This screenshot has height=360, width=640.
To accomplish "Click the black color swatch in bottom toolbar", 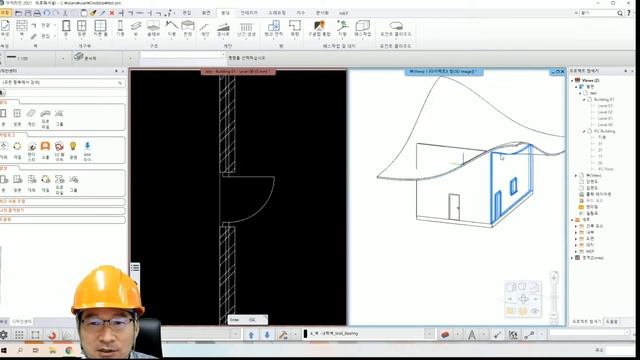I will point(305,334).
